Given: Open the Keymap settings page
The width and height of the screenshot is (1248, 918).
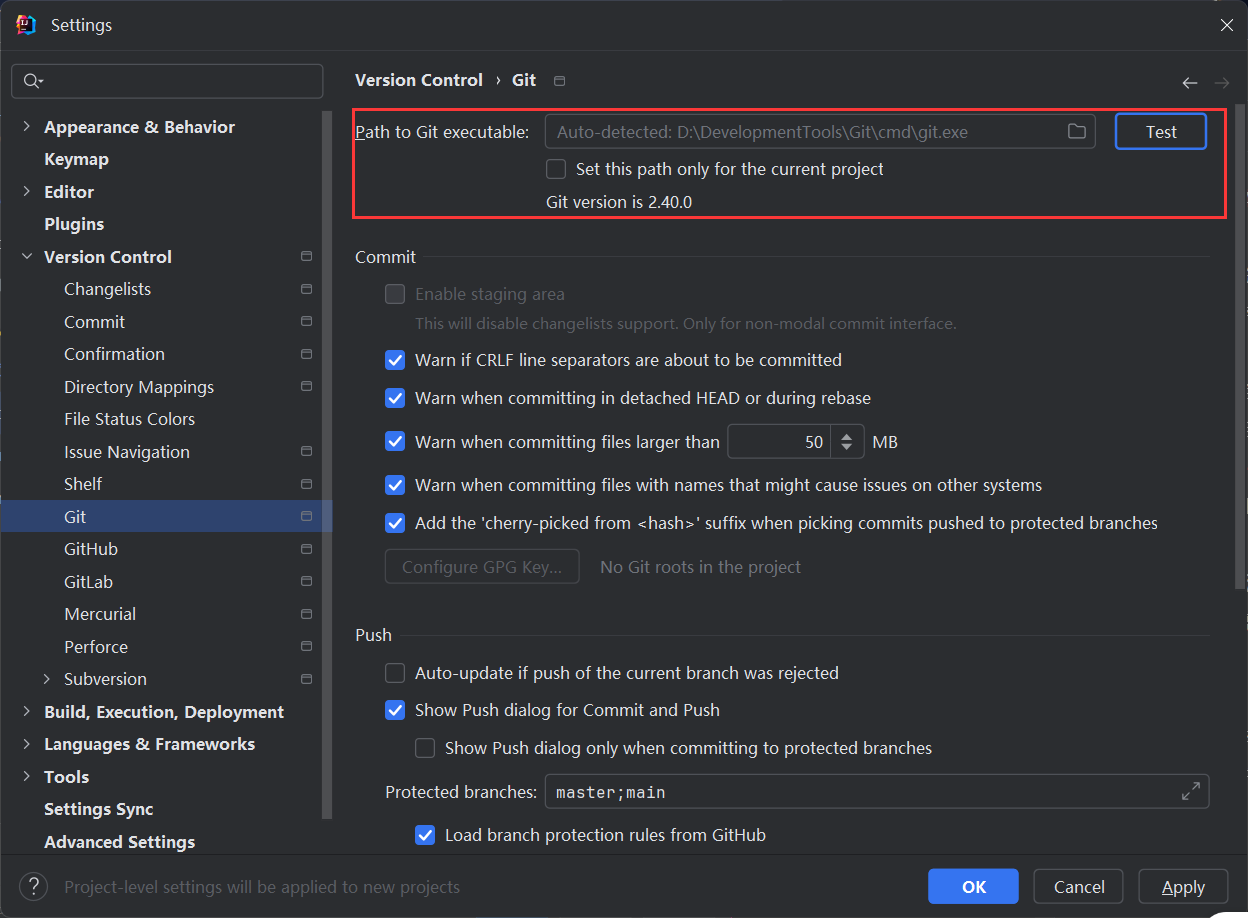Looking at the screenshot, I should point(76,159).
